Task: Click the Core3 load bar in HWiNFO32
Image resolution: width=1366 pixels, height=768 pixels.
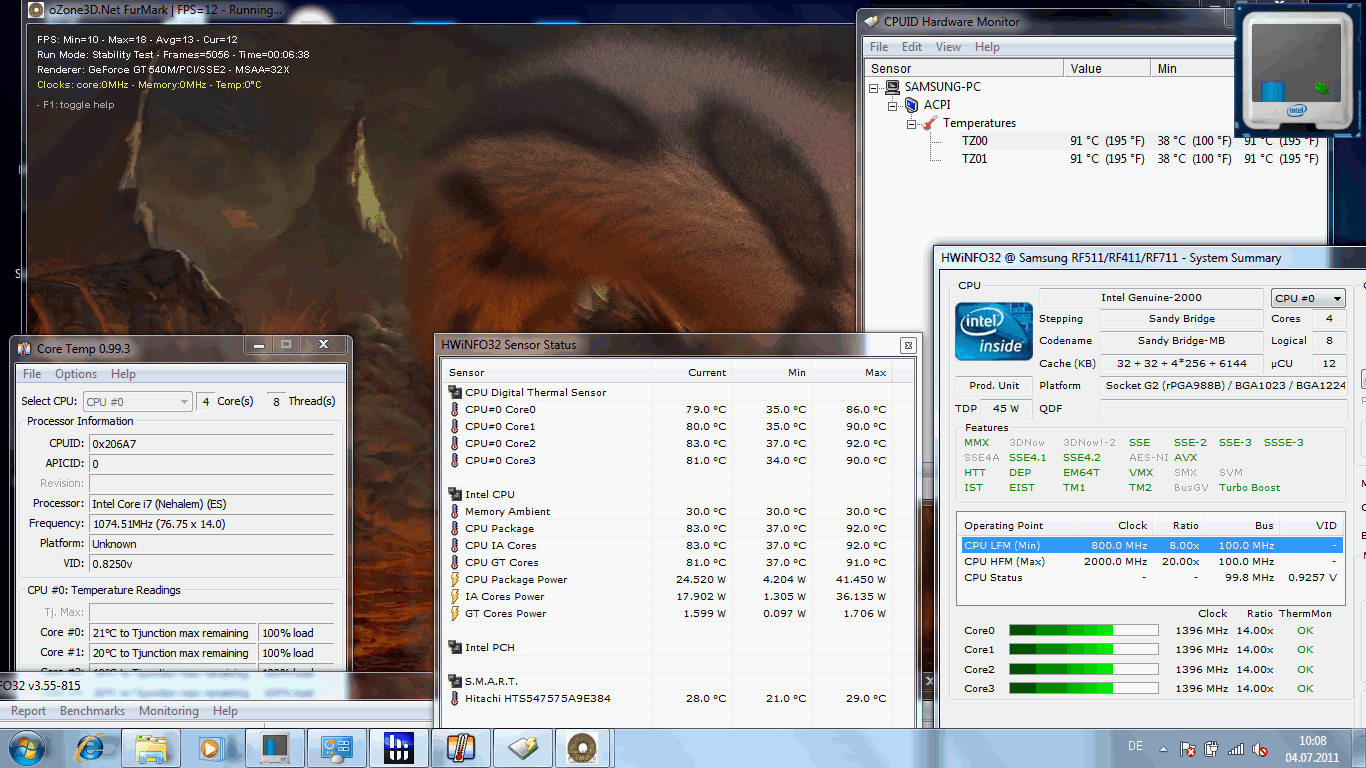Action: [1084, 688]
